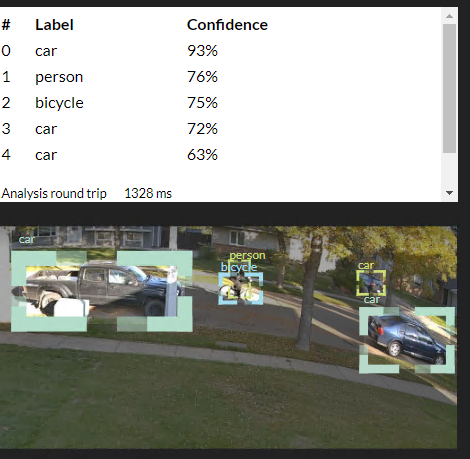Click the black pickup truck detection box
This screenshot has width=470, height=459.
click(x=102, y=291)
